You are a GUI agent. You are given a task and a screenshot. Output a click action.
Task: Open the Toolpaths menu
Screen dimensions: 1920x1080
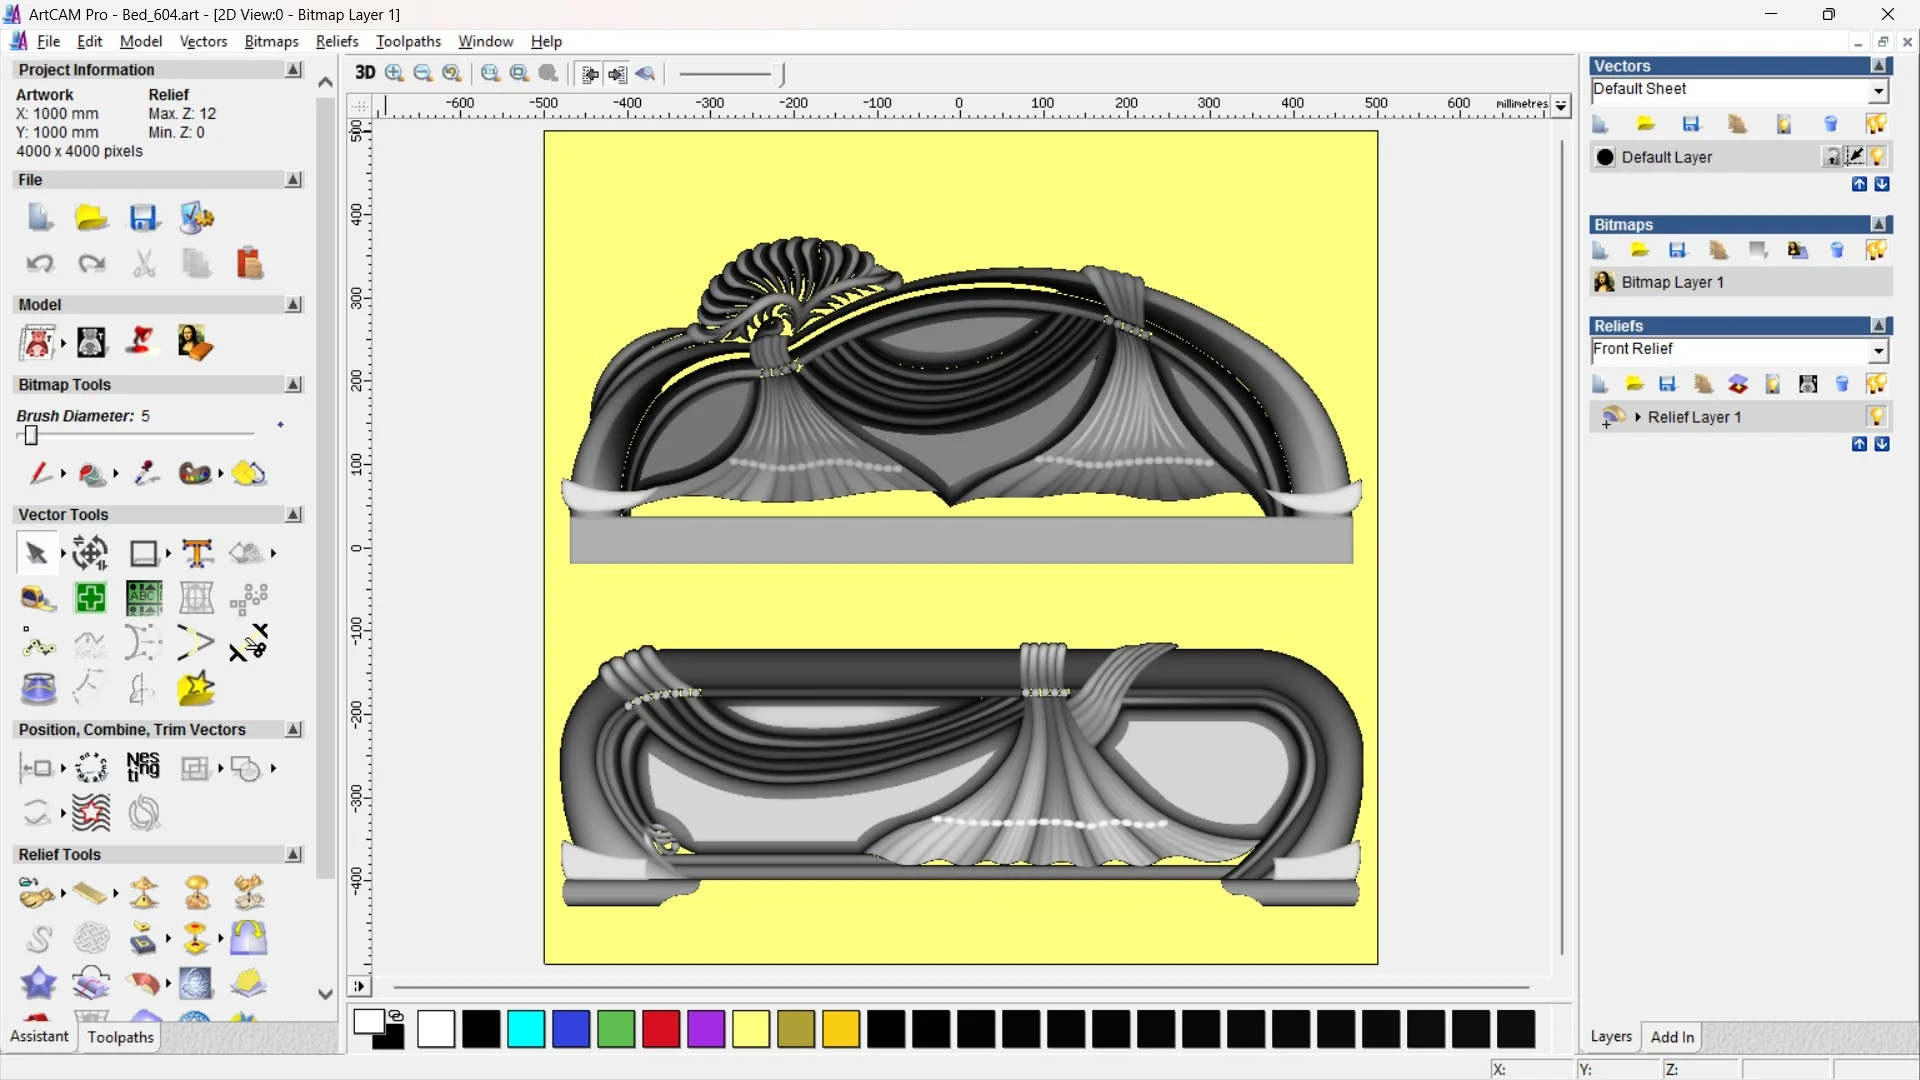pyautogui.click(x=408, y=41)
